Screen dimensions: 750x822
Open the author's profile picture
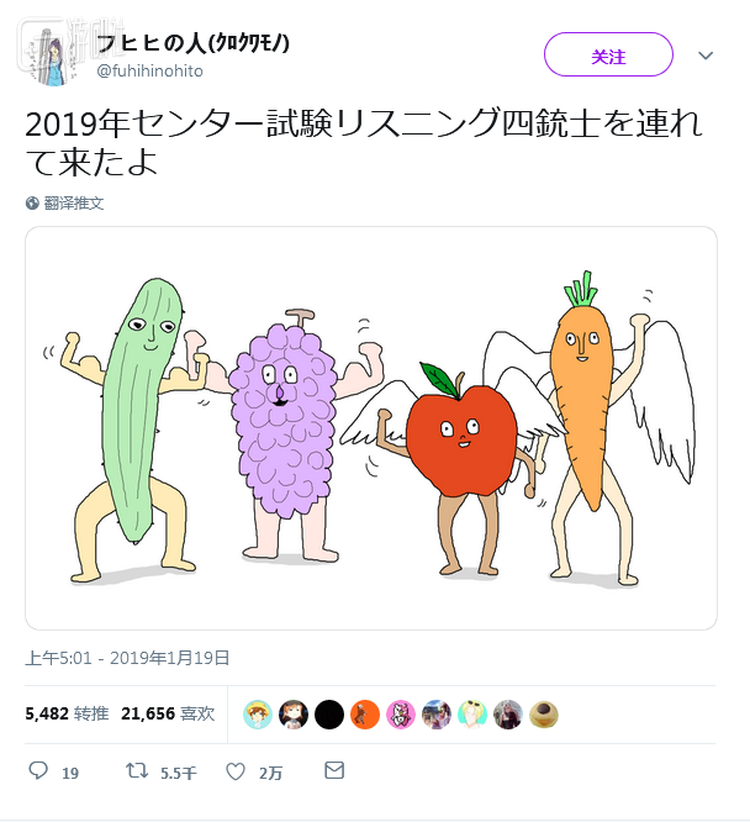coord(52,56)
